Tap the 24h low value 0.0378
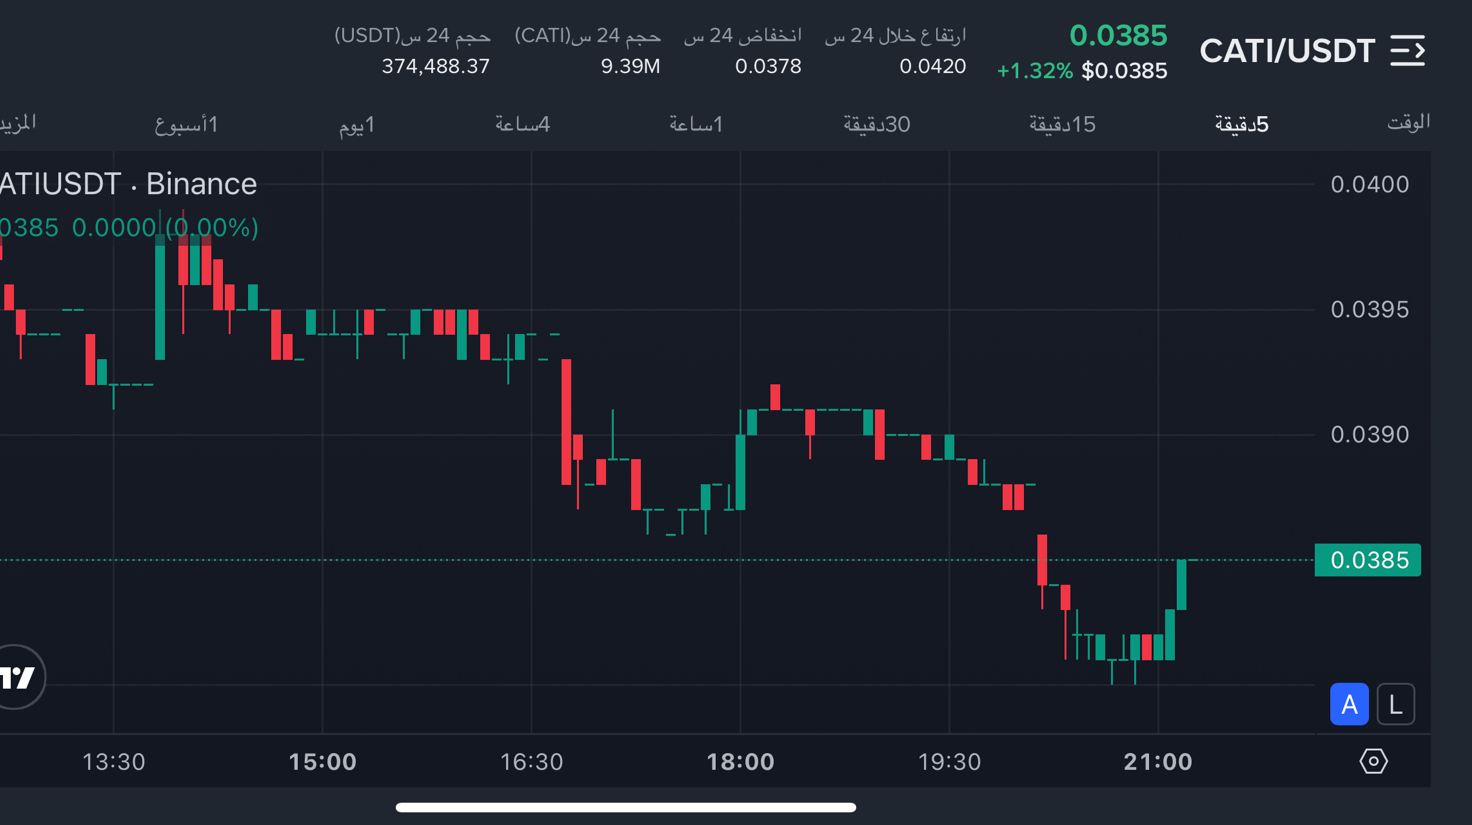The width and height of the screenshot is (1472, 825). point(768,66)
